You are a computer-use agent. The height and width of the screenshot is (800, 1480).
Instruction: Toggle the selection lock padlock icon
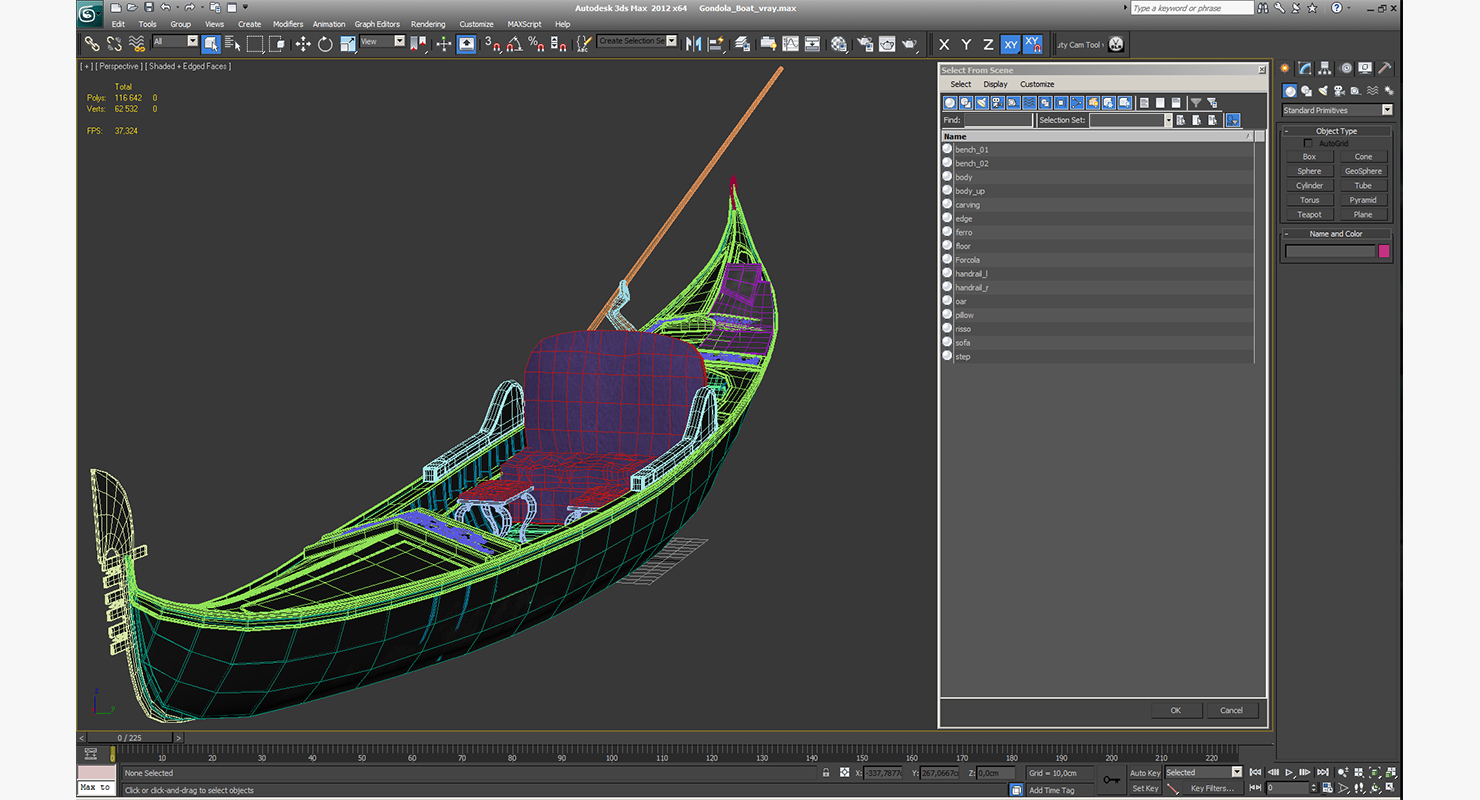(825, 772)
